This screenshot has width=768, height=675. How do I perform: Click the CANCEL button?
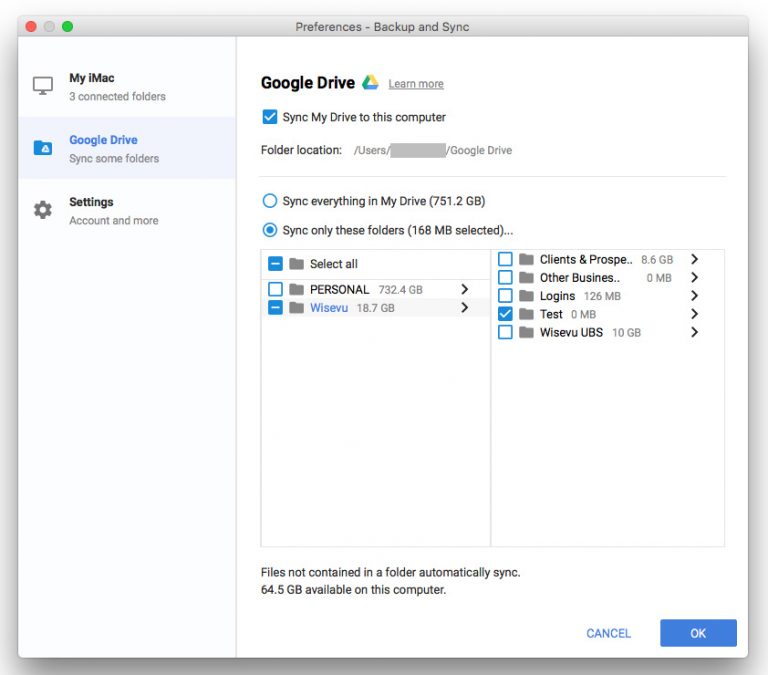tap(608, 633)
